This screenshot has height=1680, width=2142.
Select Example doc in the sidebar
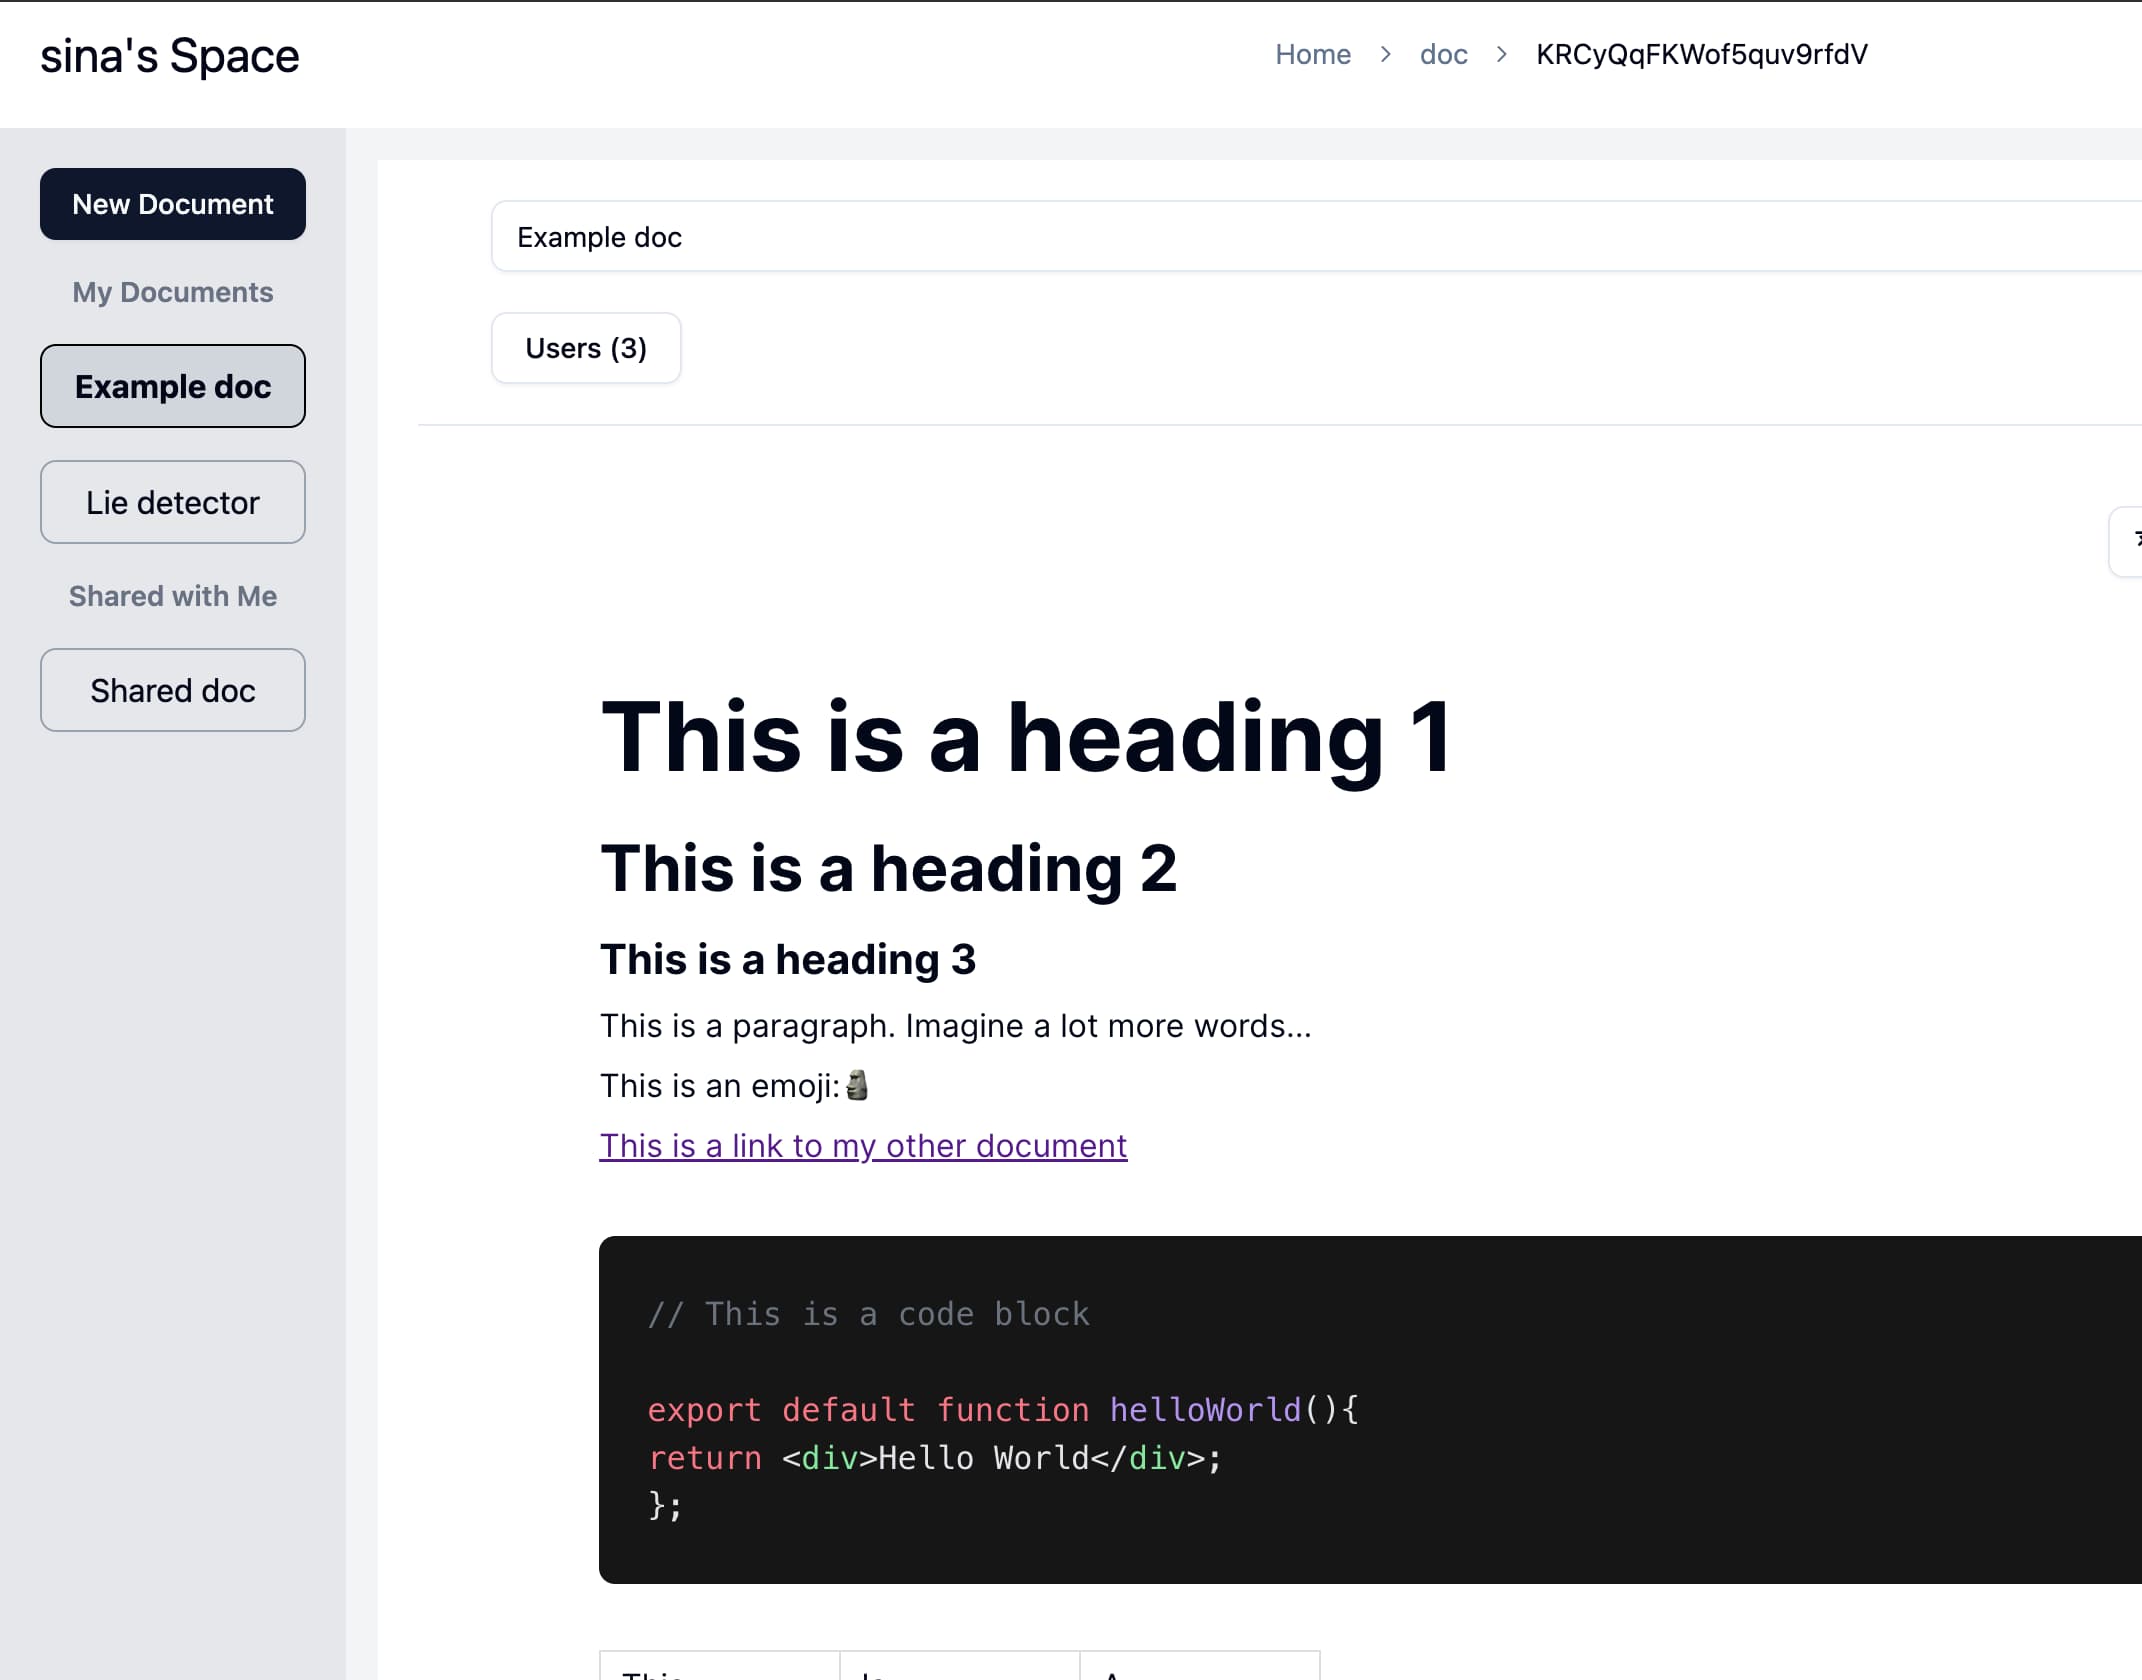pyautogui.click(x=173, y=386)
